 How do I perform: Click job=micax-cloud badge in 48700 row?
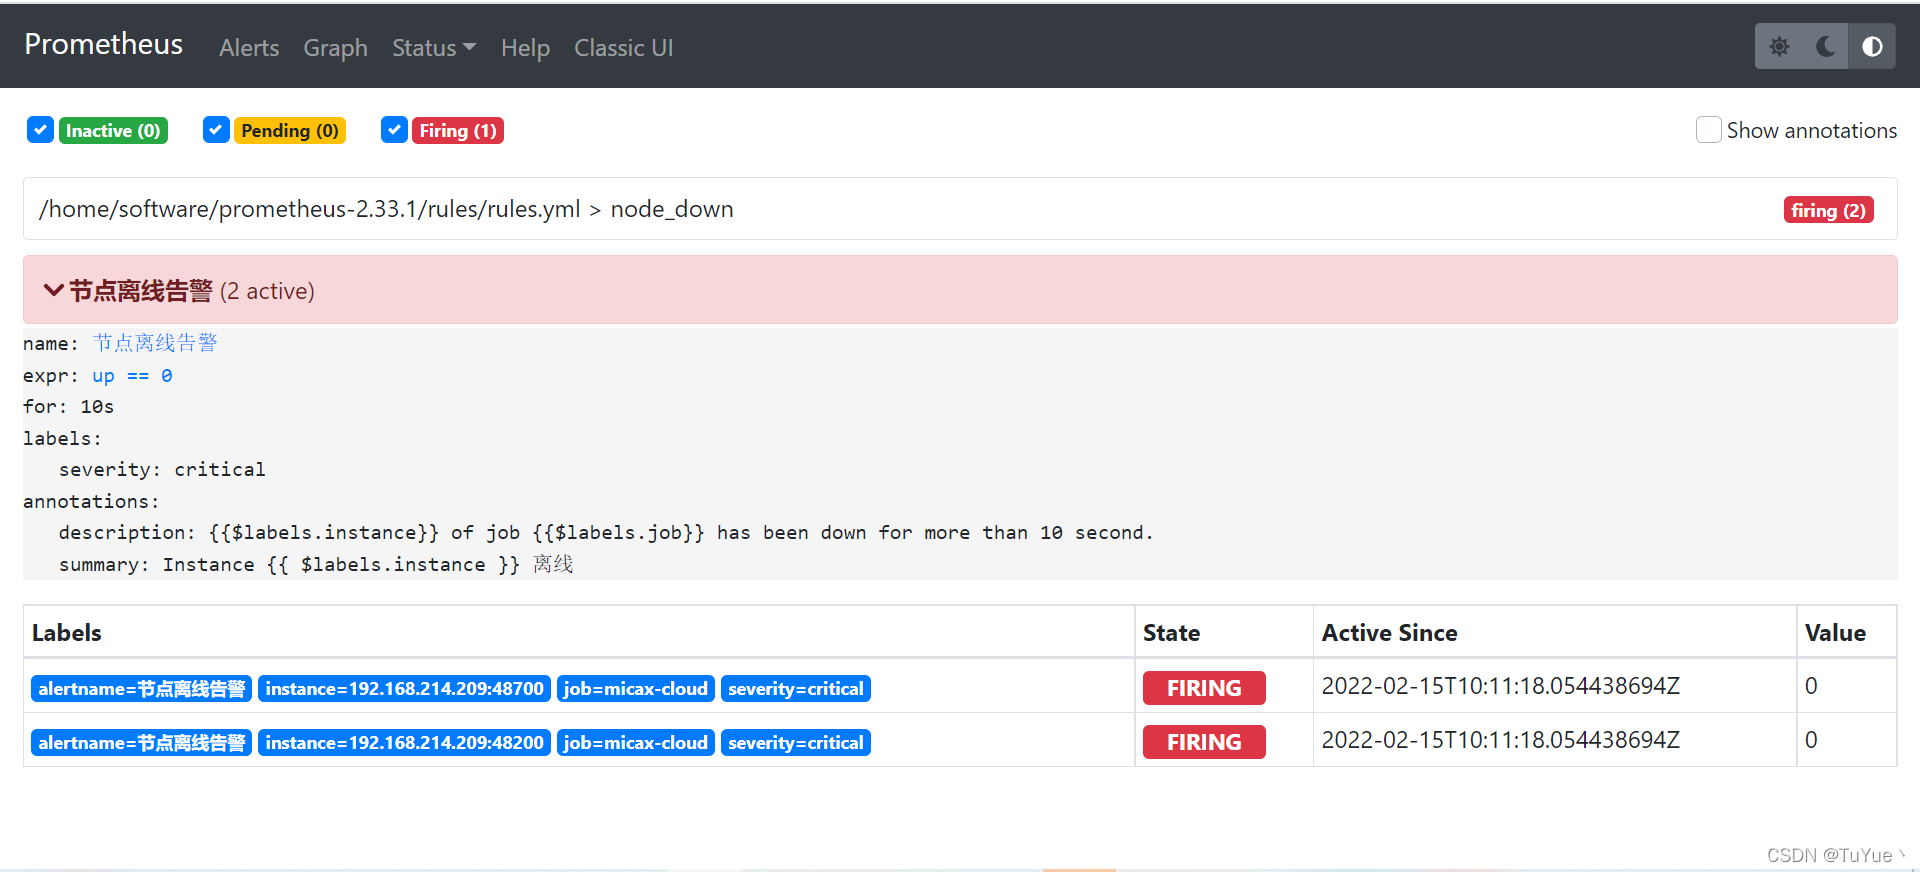tap(636, 688)
